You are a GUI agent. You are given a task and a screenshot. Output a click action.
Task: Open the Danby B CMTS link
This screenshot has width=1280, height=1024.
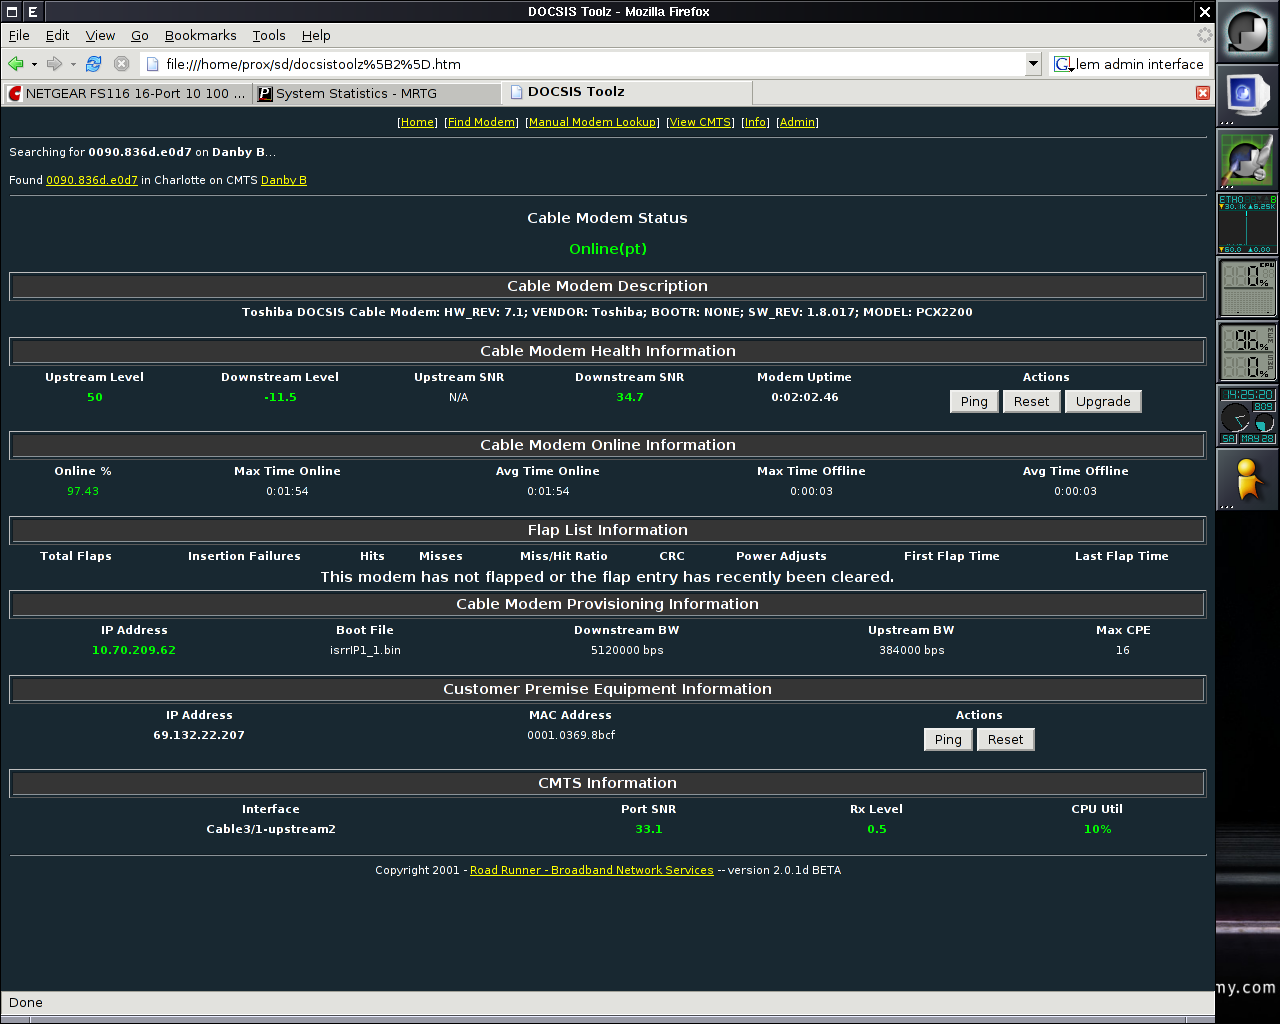click(284, 180)
